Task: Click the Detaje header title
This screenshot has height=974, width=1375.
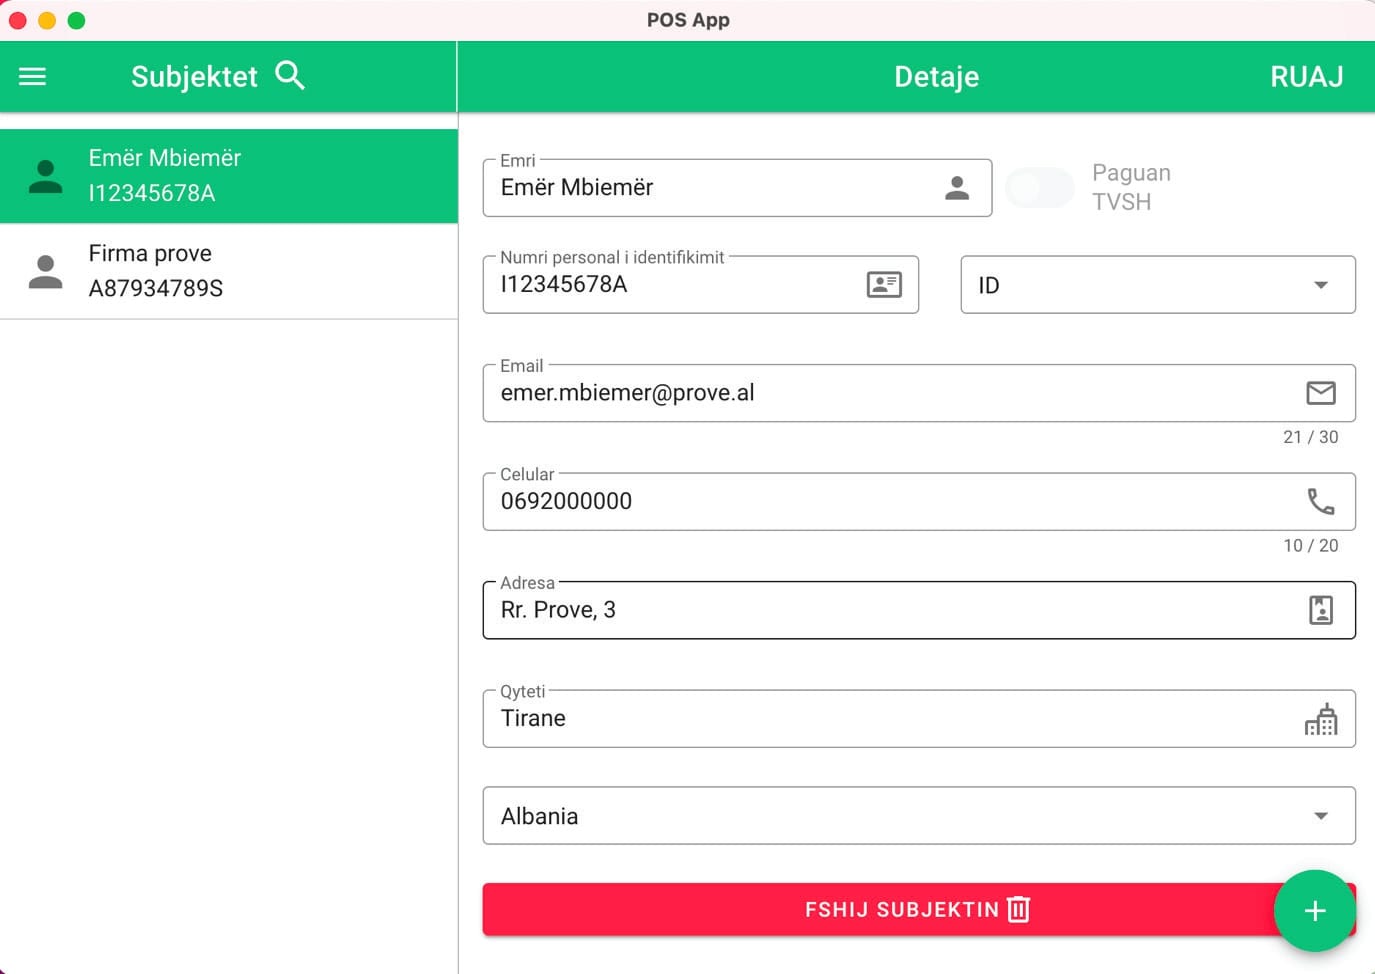Action: point(936,77)
